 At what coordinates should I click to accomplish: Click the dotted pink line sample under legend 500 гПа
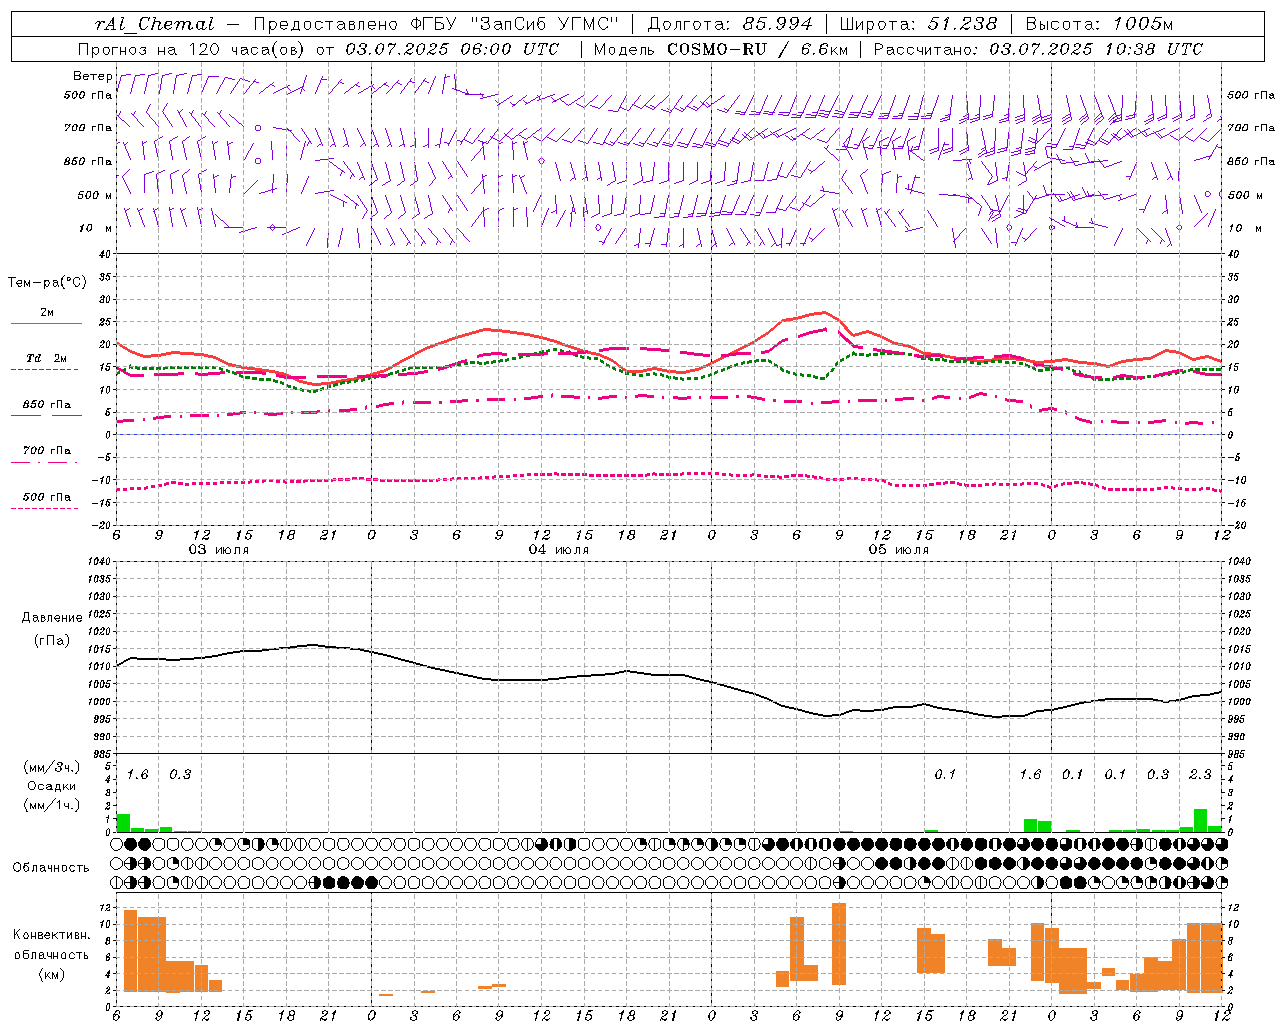point(45,508)
